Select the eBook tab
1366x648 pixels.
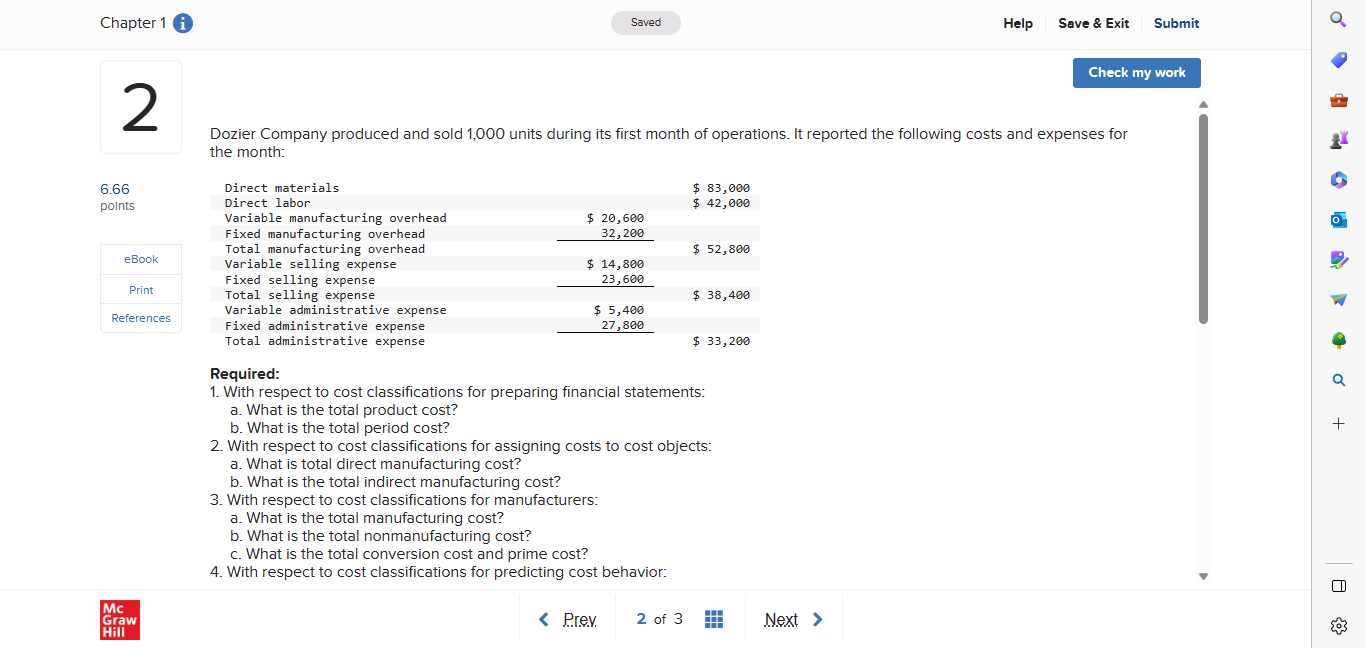[140, 258]
